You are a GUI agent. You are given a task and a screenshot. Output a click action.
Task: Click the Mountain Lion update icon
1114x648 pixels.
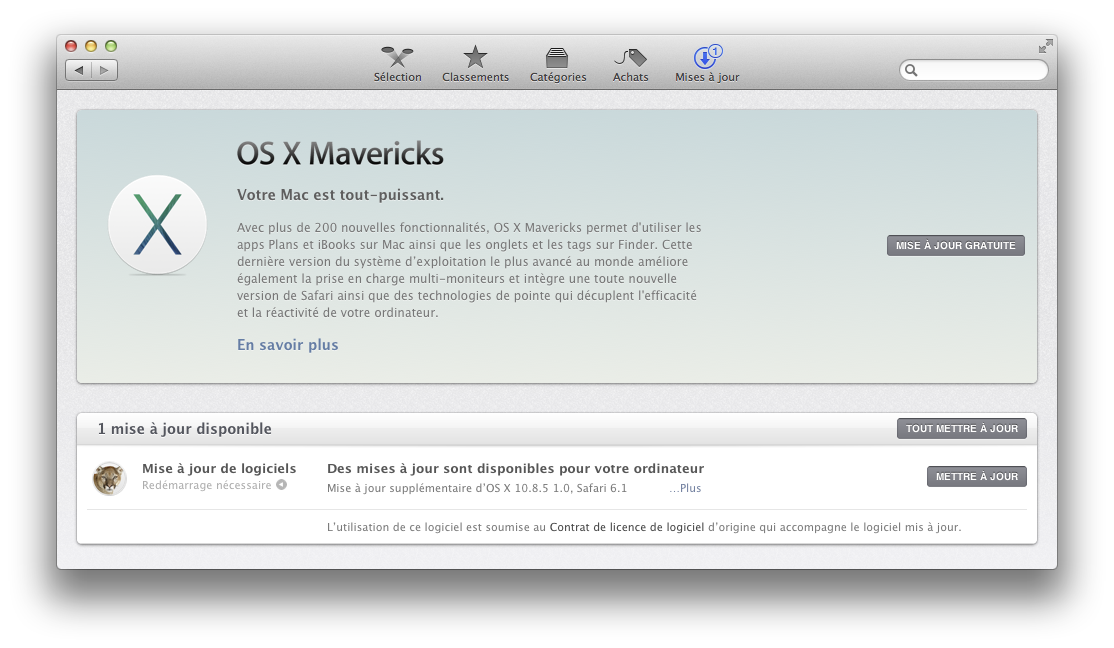tap(109, 478)
